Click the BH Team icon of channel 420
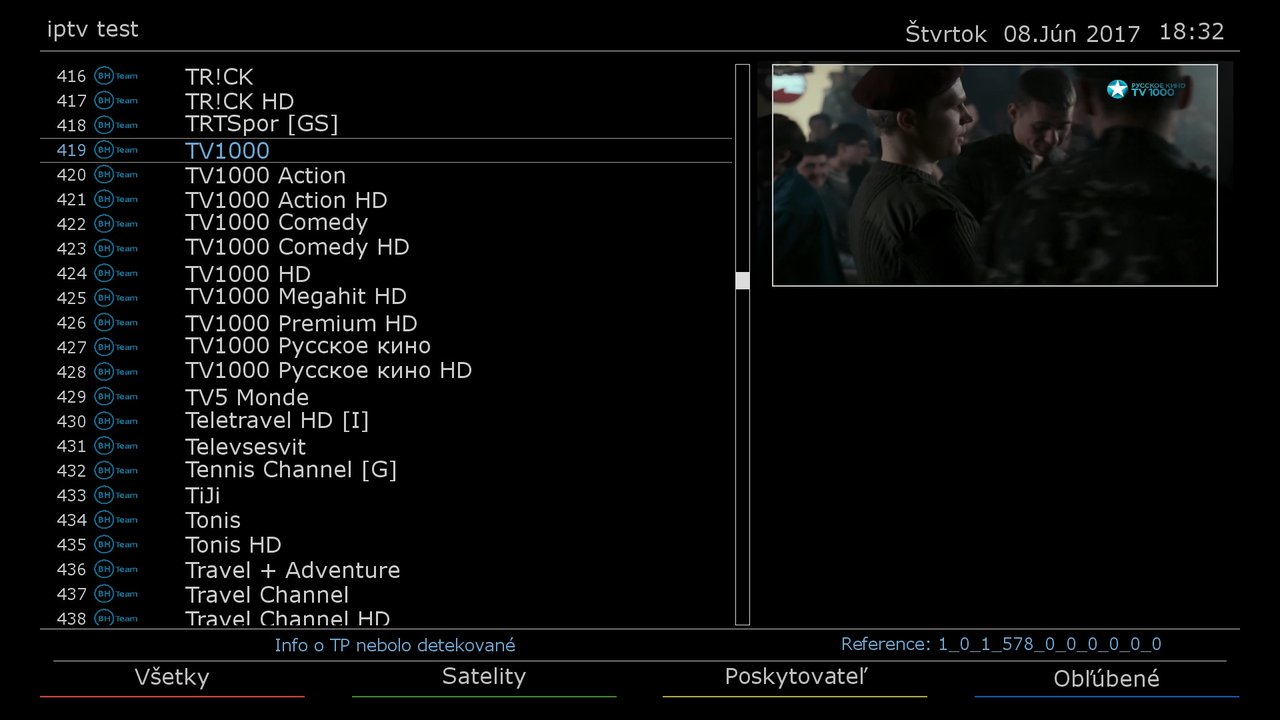This screenshot has width=1280, height=720. pos(116,175)
